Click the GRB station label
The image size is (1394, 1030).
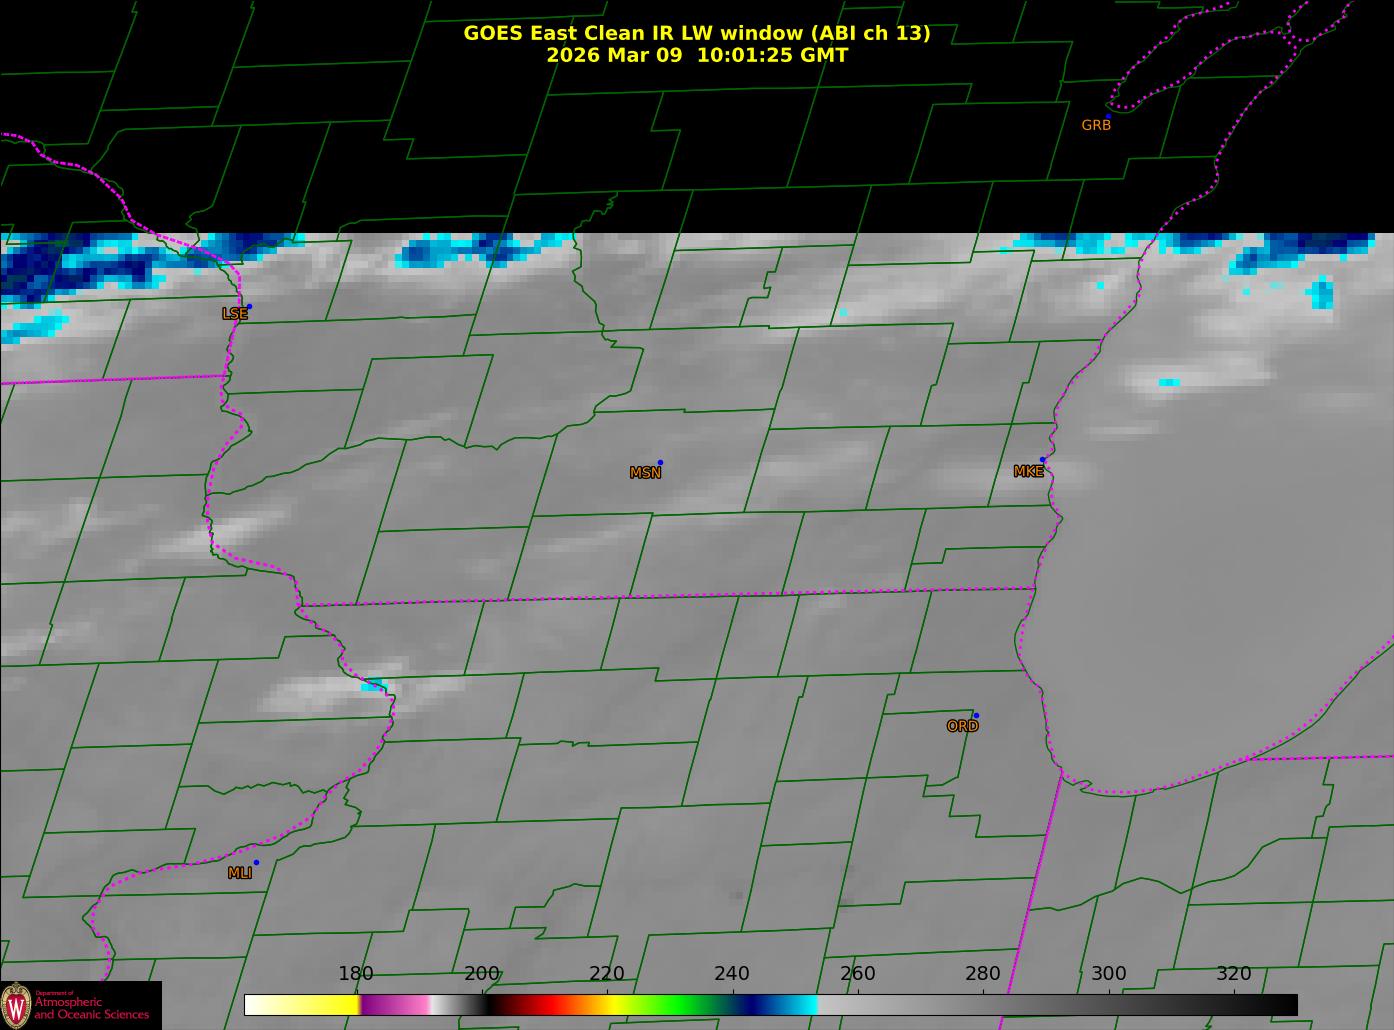(1096, 126)
